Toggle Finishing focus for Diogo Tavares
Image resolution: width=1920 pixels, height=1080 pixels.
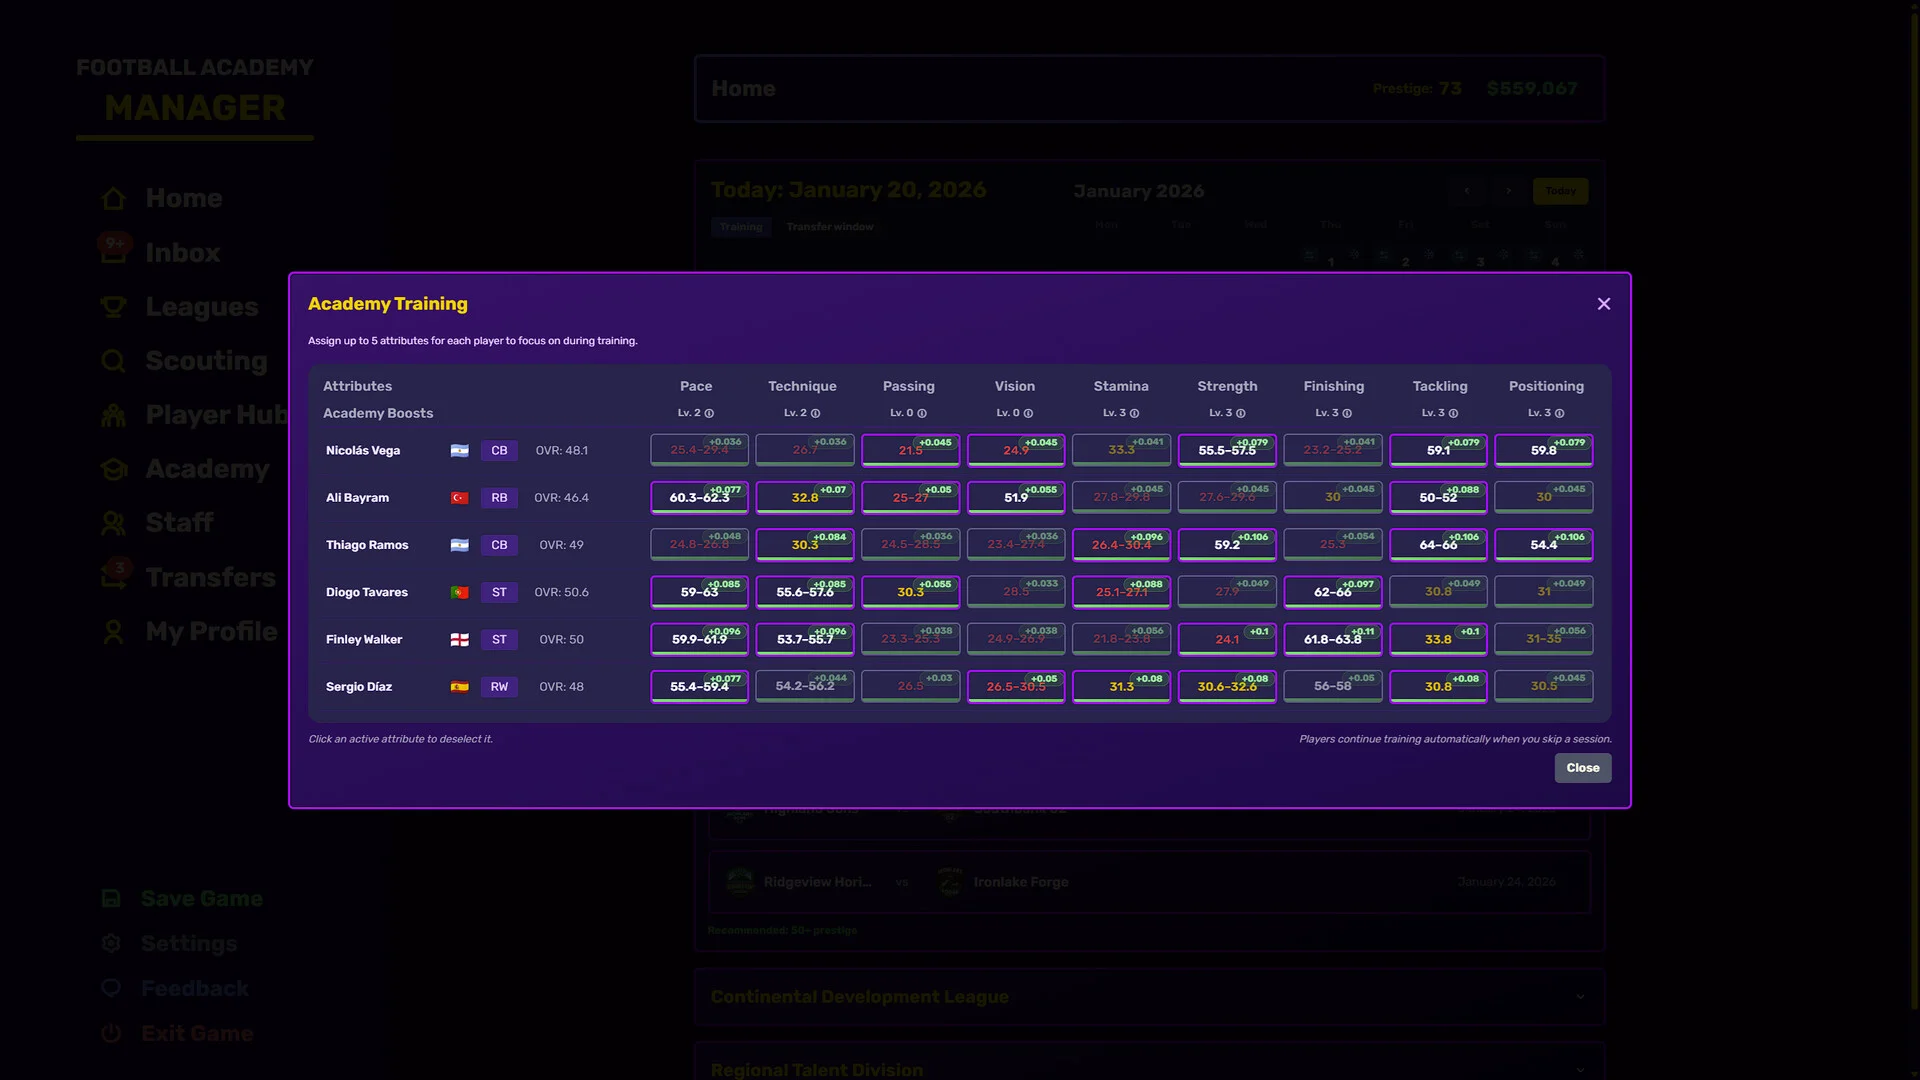[x=1333, y=592]
